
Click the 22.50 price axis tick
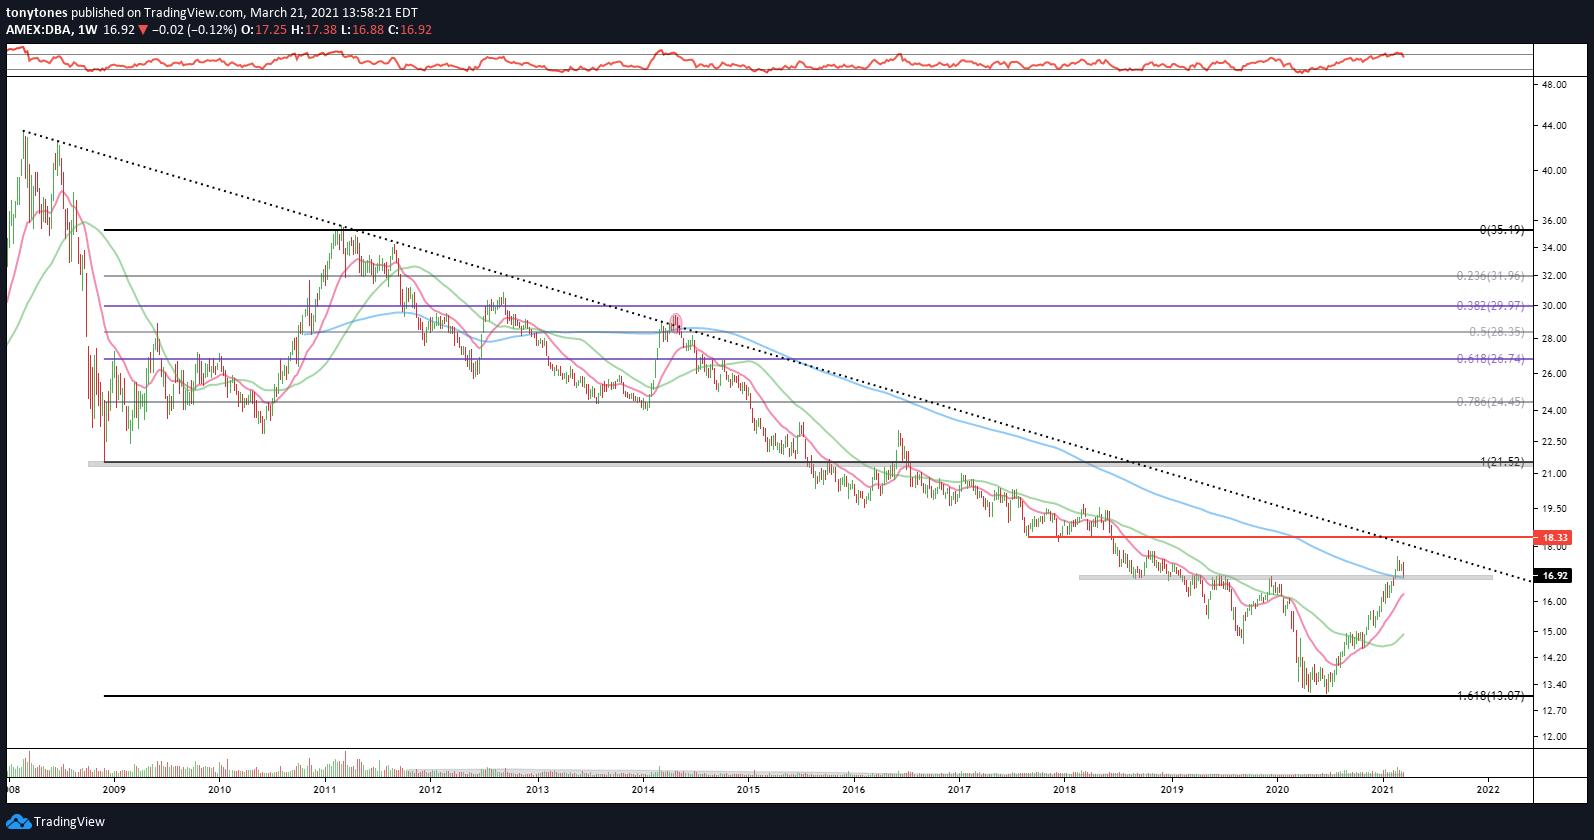(1554, 442)
